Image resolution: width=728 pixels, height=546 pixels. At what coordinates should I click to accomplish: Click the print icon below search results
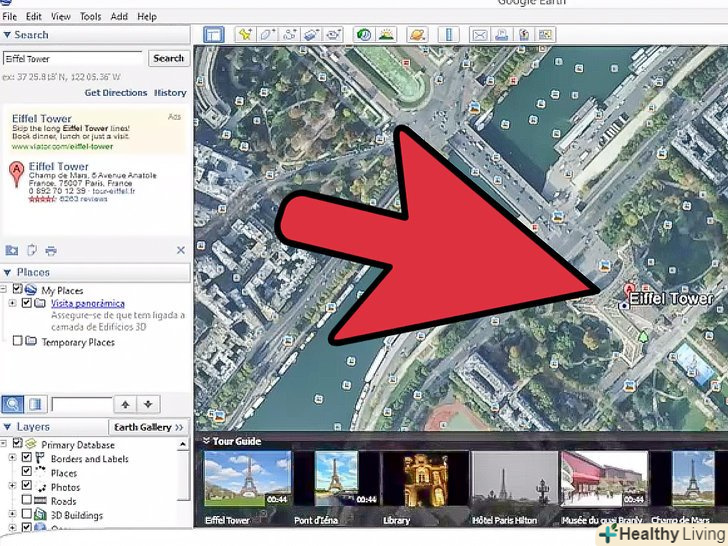tap(51, 250)
